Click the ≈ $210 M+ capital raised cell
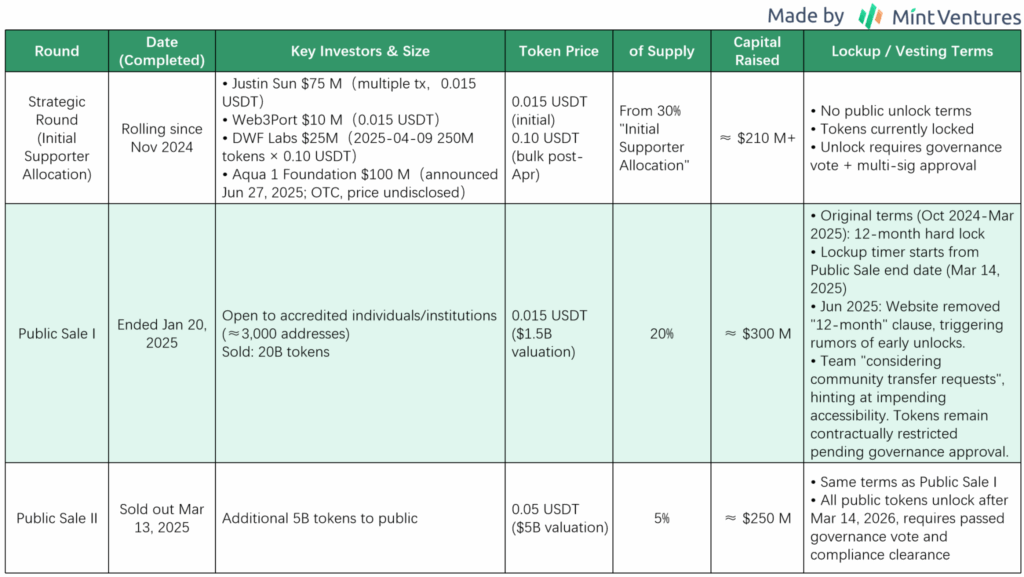 point(757,138)
